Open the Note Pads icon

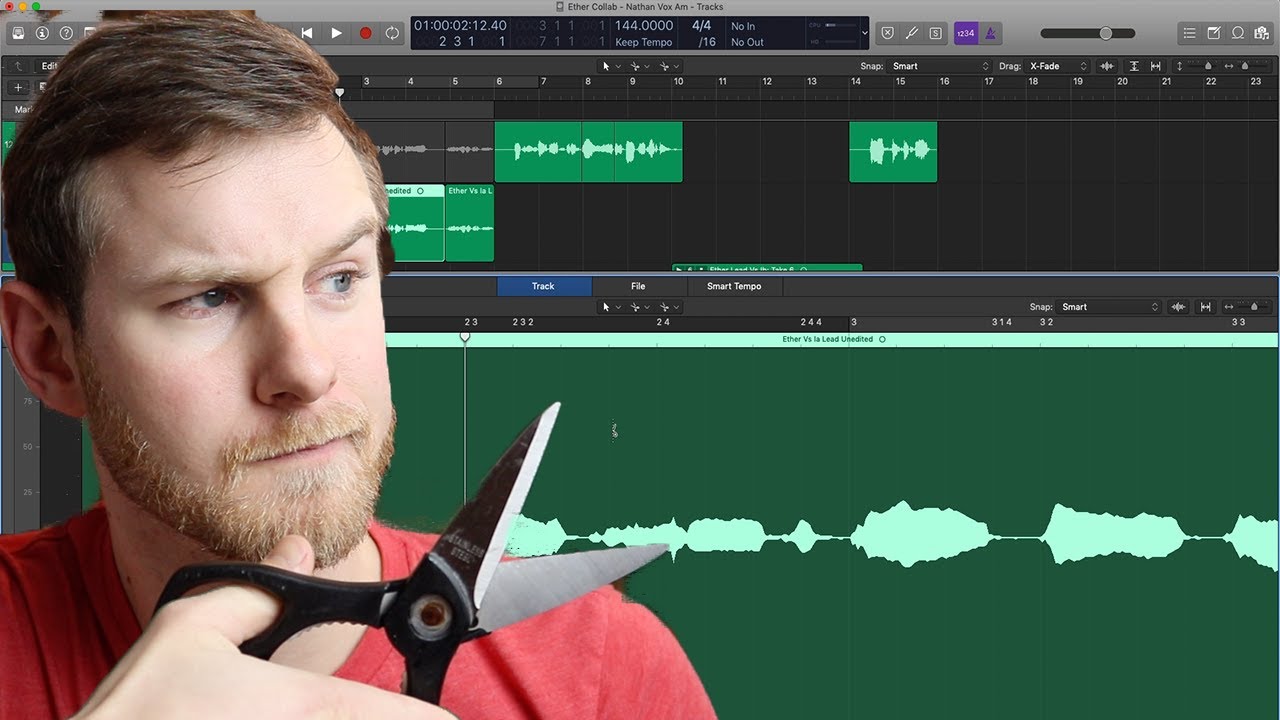(x=1213, y=33)
